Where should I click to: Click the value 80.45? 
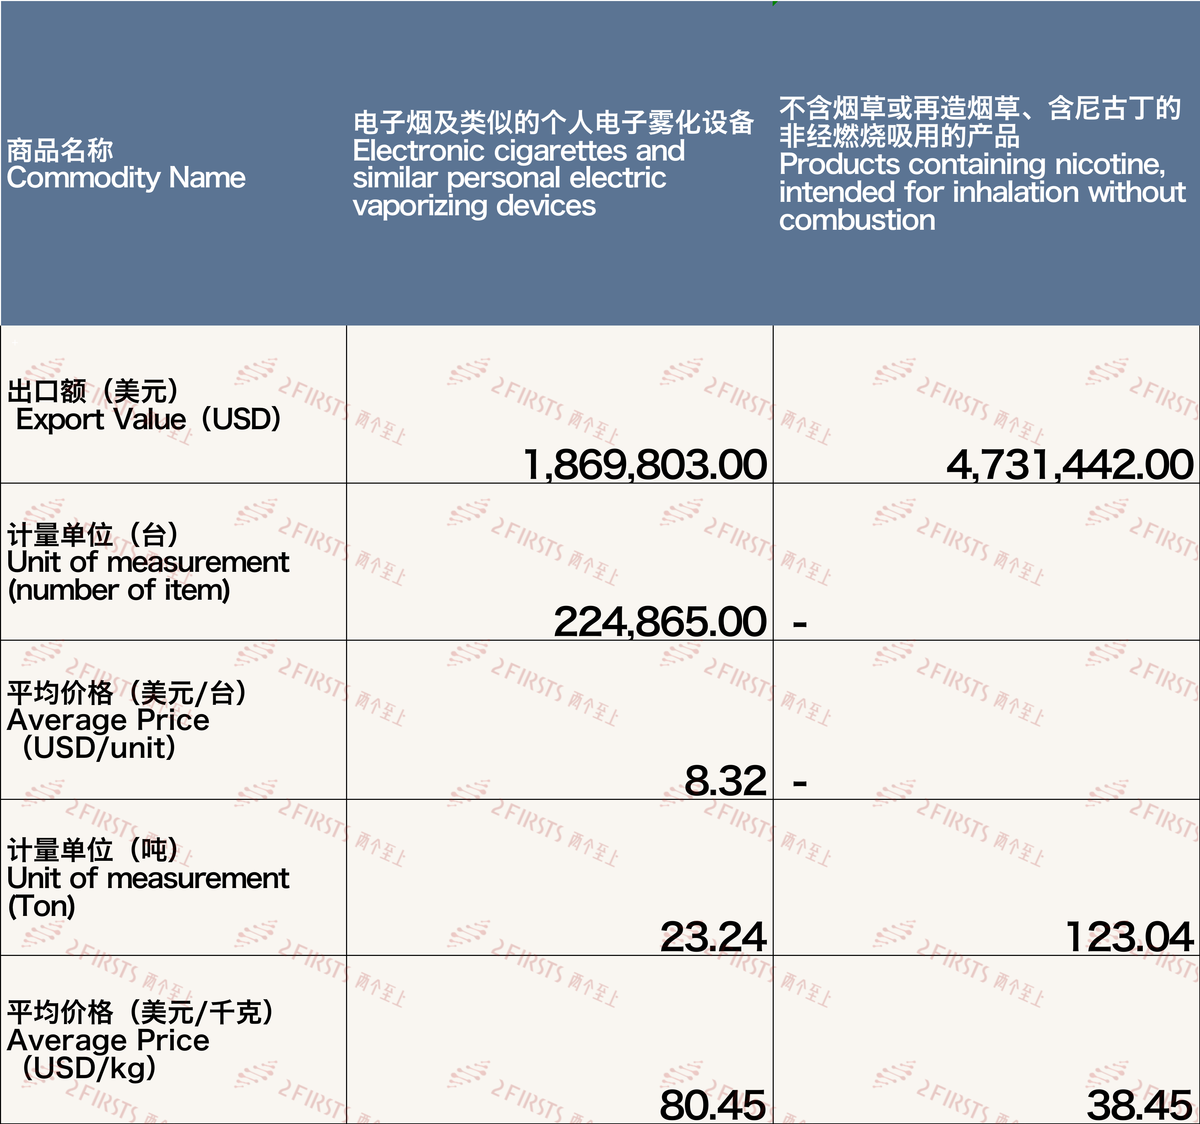pyautogui.click(x=713, y=1105)
